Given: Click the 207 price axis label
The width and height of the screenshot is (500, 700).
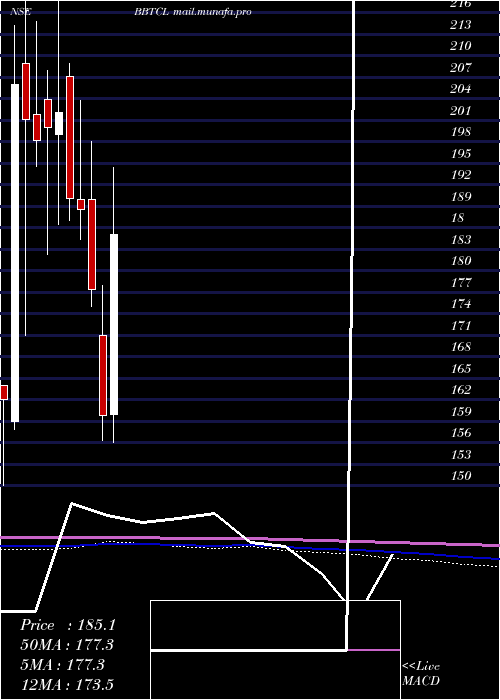Looking at the screenshot, I should 461,68.
